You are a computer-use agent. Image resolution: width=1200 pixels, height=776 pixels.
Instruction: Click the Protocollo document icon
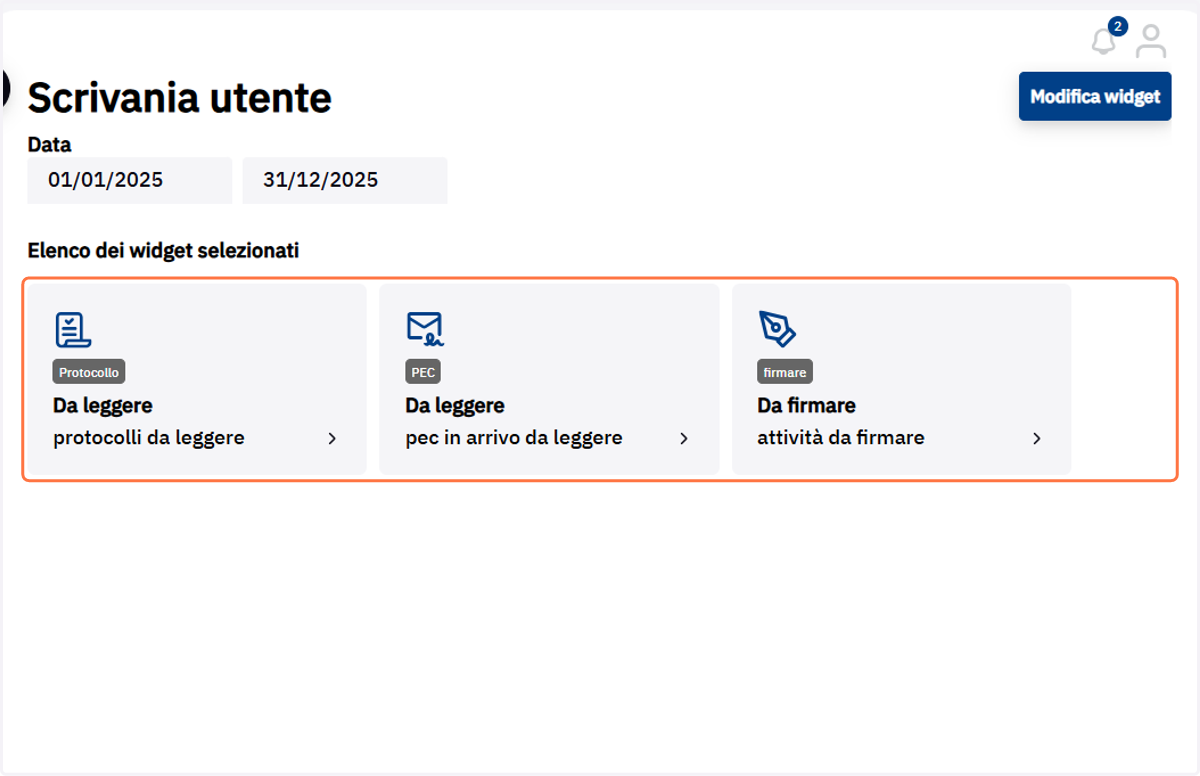click(72, 329)
